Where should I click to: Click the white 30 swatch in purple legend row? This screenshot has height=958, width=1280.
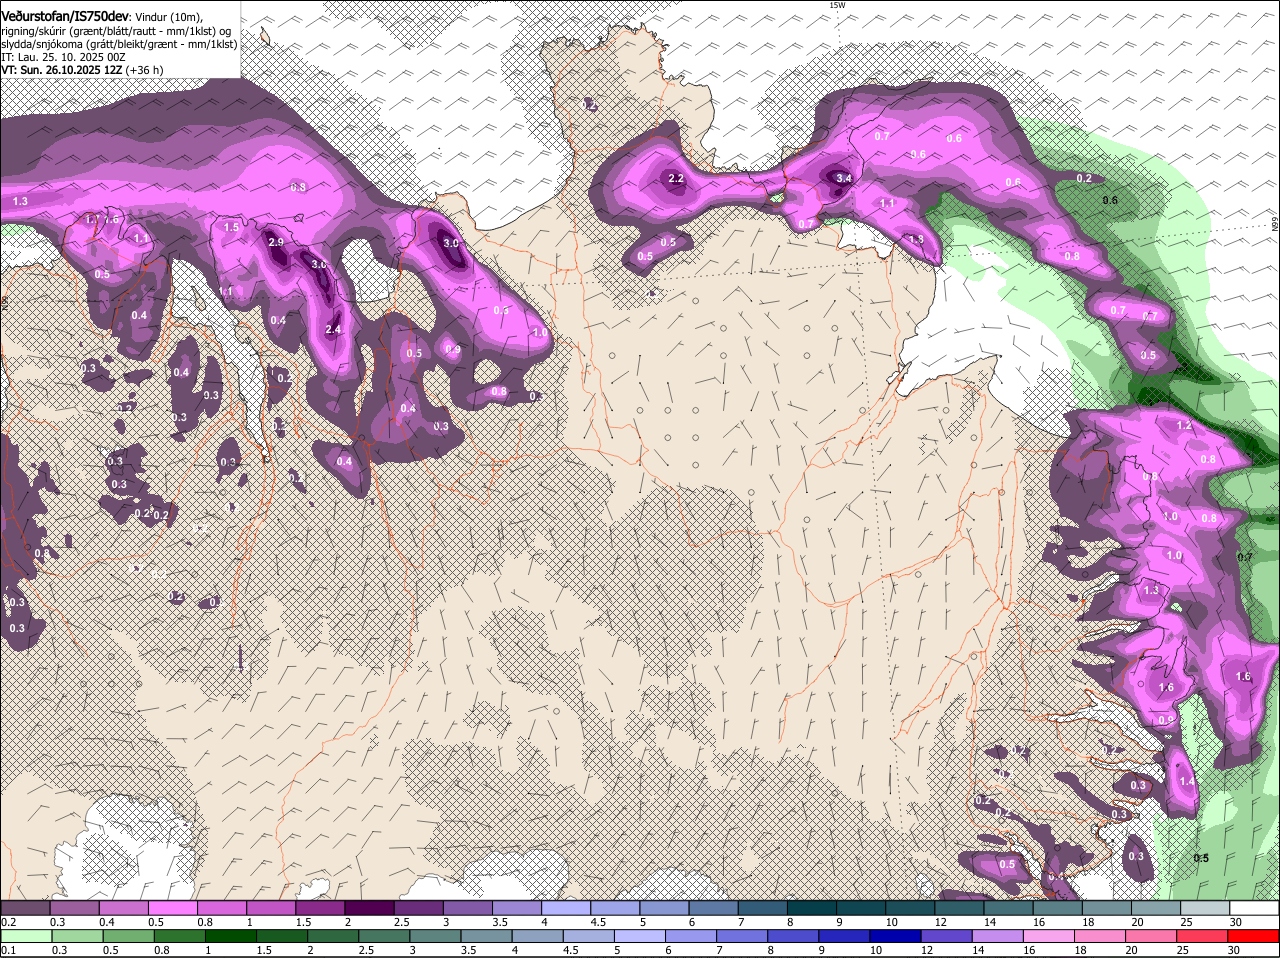tap(1255, 907)
